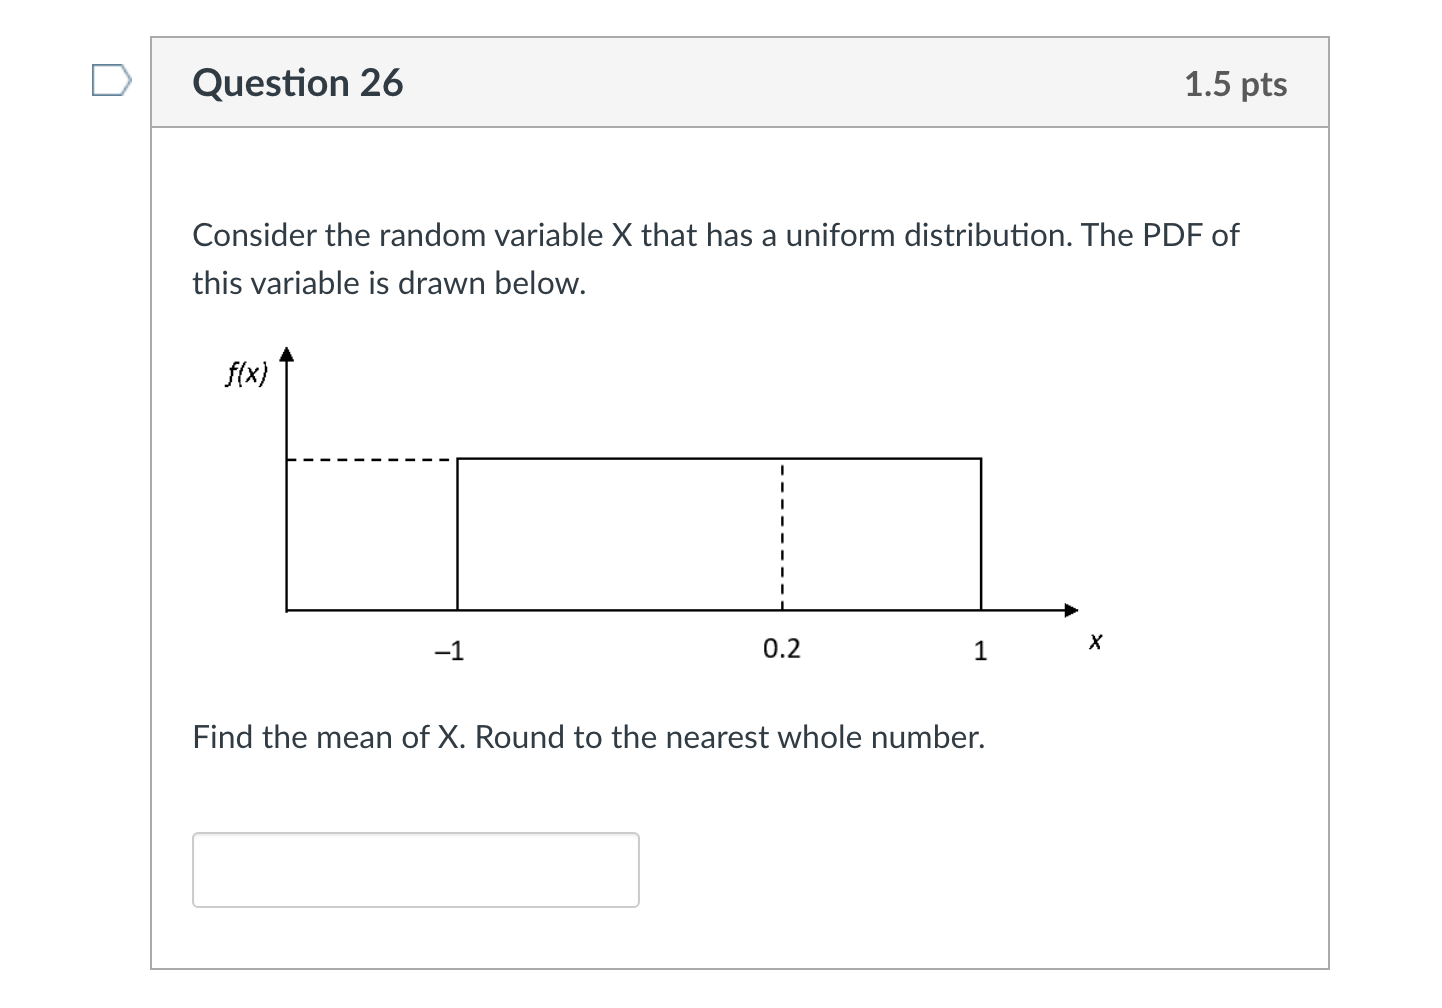Select the Question 26 header bar
Viewport: 1442px width, 1008px height.
(740, 83)
